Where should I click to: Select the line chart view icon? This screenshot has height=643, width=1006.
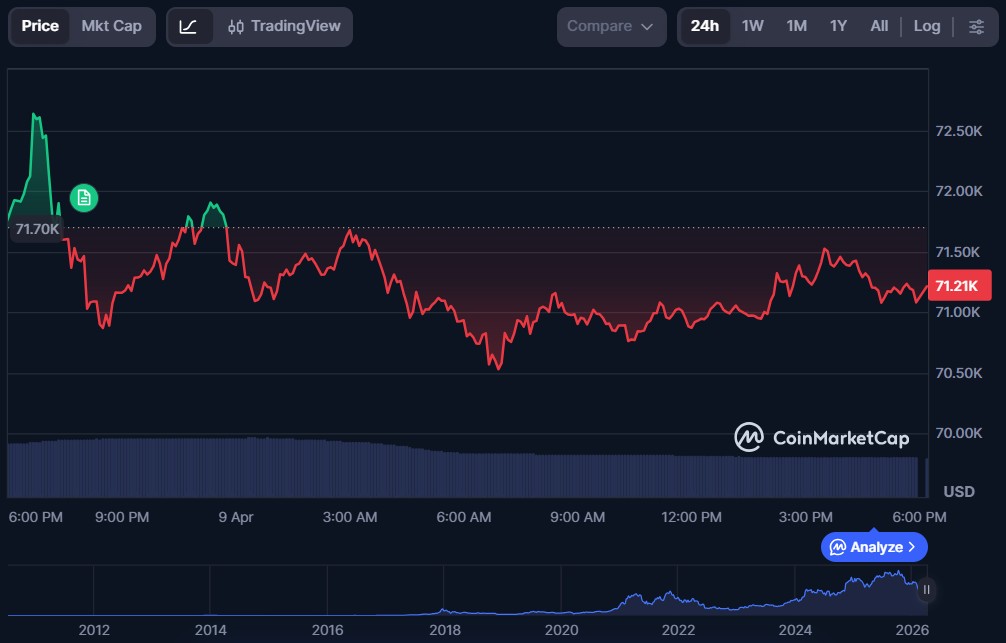point(187,26)
